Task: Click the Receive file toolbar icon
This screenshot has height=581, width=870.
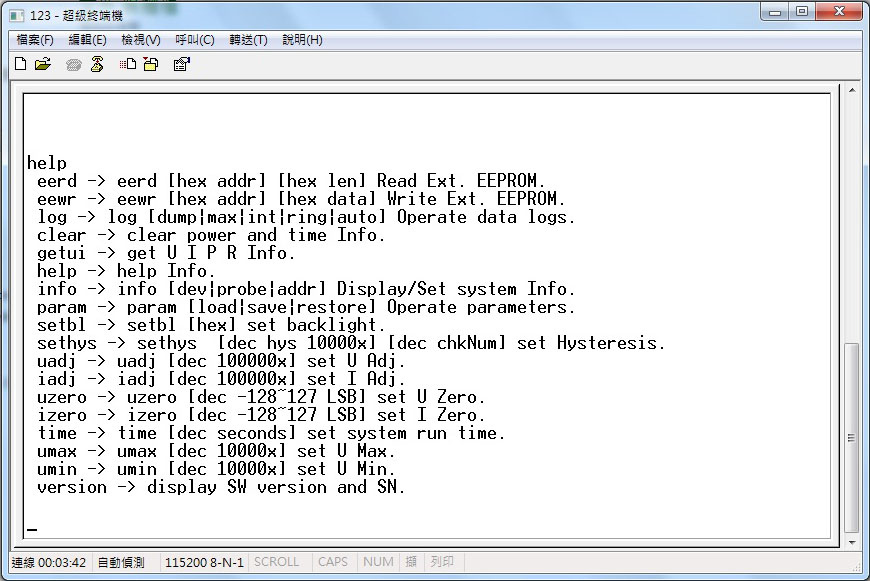Action: (x=151, y=64)
